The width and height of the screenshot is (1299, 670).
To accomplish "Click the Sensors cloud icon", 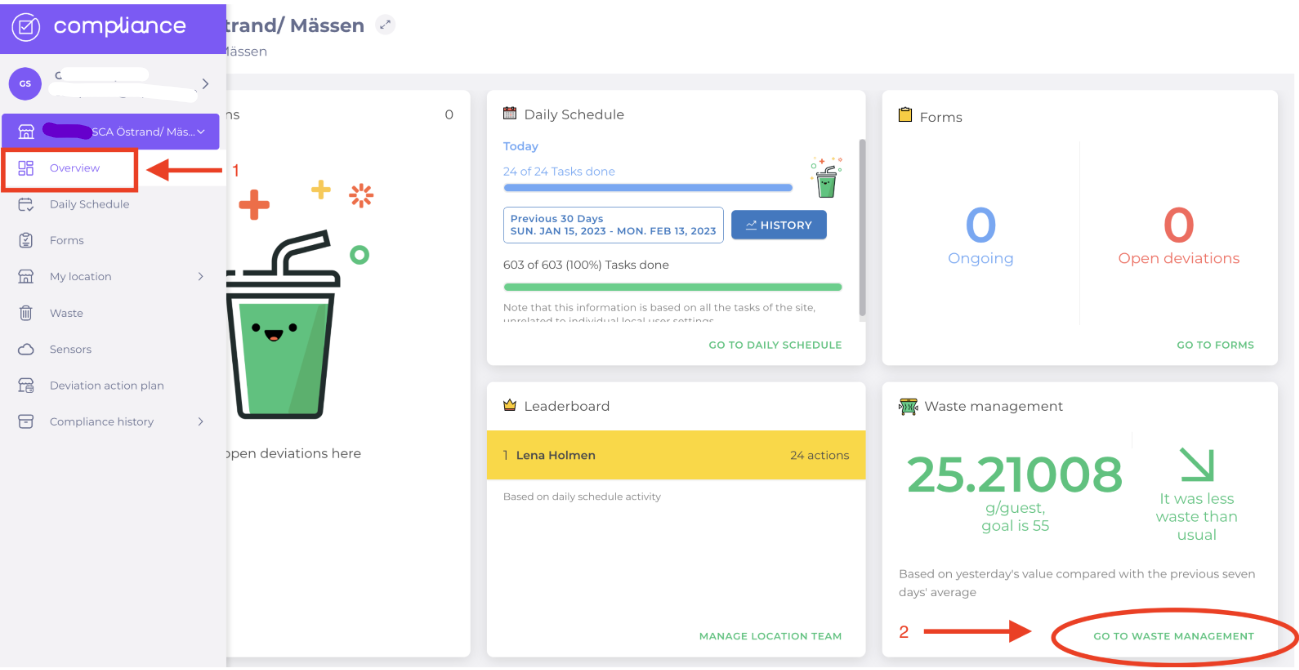I will pos(26,349).
